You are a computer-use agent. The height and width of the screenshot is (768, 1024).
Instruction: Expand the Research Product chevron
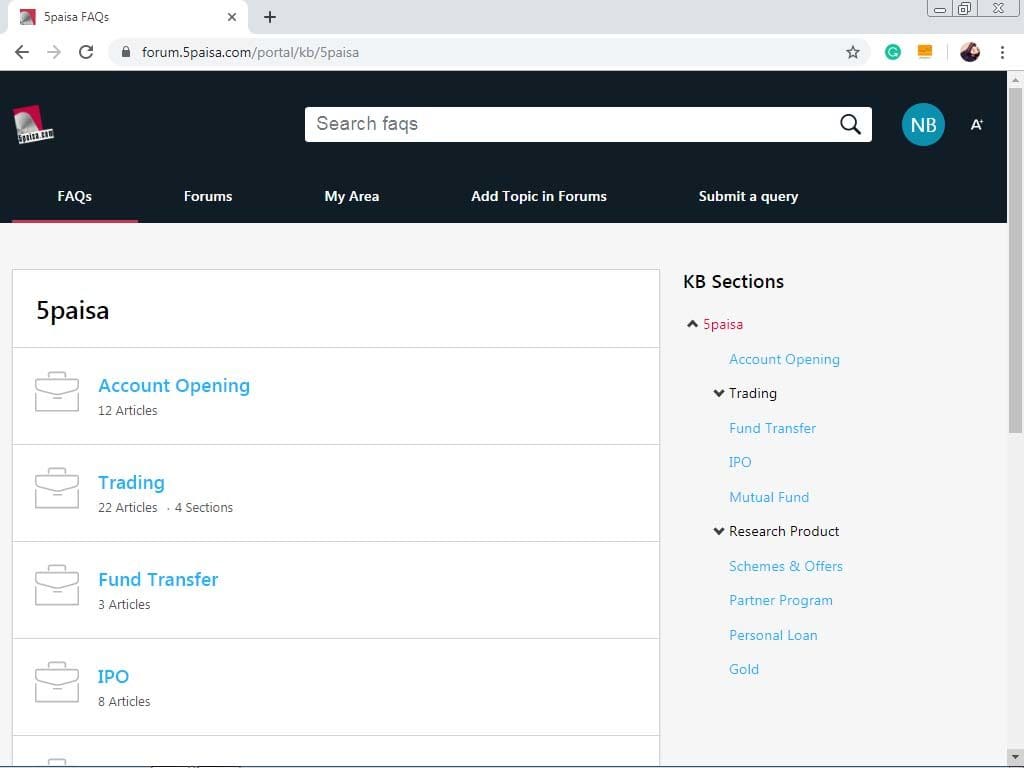pyautogui.click(x=718, y=531)
